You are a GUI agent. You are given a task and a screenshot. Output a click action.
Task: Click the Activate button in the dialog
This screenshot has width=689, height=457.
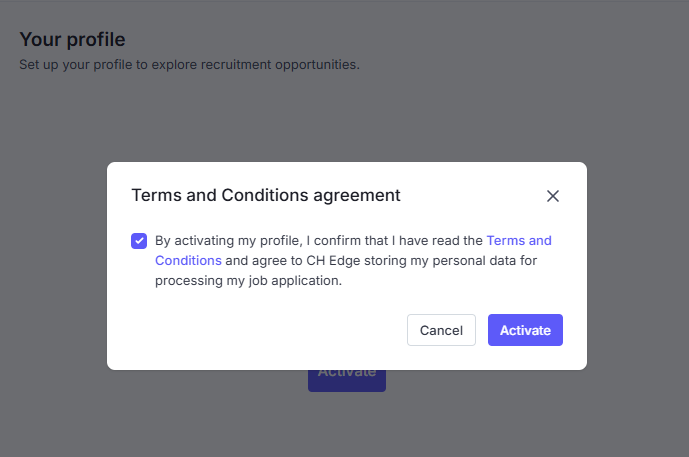point(525,330)
